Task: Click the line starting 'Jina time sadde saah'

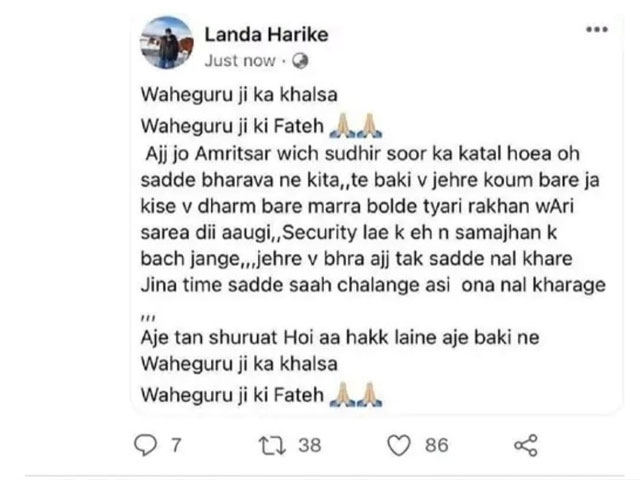Action: (x=373, y=285)
